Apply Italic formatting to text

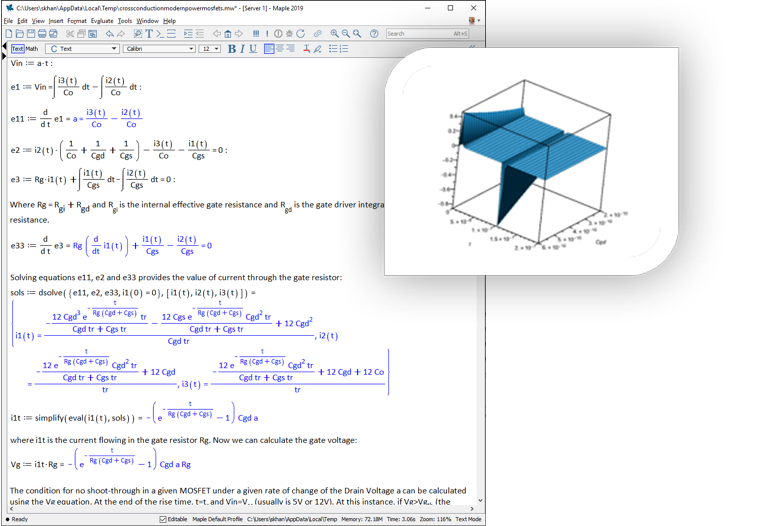[x=242, y=48]
